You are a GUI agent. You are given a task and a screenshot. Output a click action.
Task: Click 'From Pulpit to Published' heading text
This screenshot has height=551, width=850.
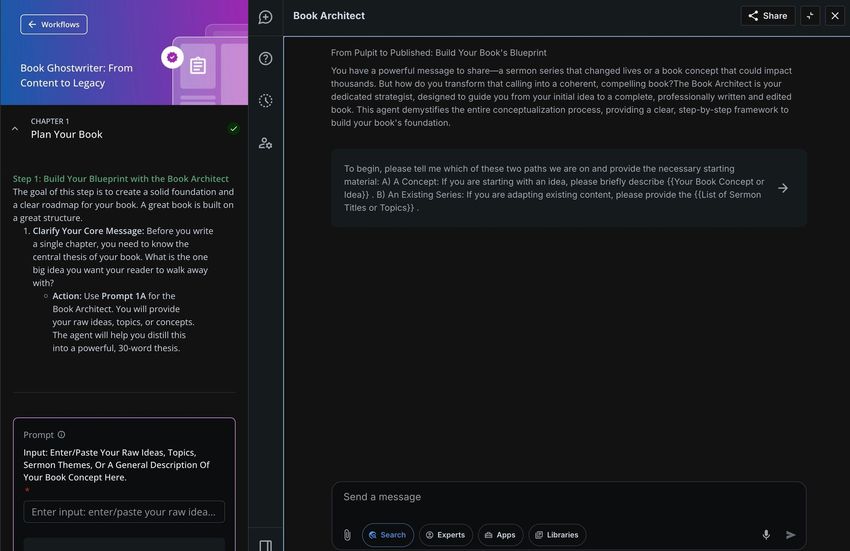(439, 53)
